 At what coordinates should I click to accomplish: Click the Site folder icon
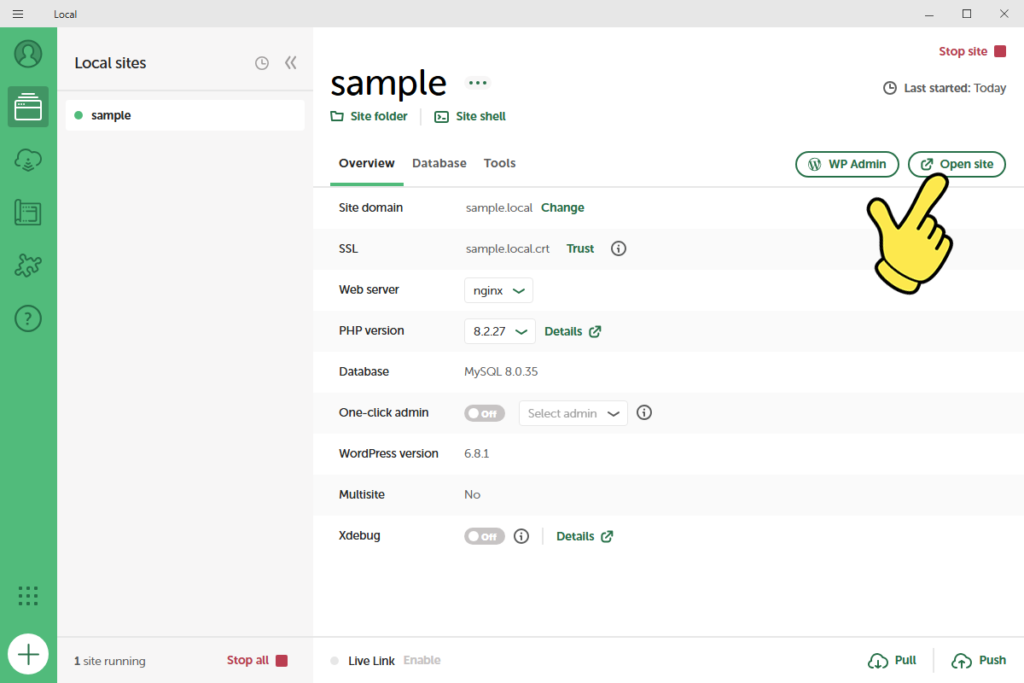click(337, 116)
